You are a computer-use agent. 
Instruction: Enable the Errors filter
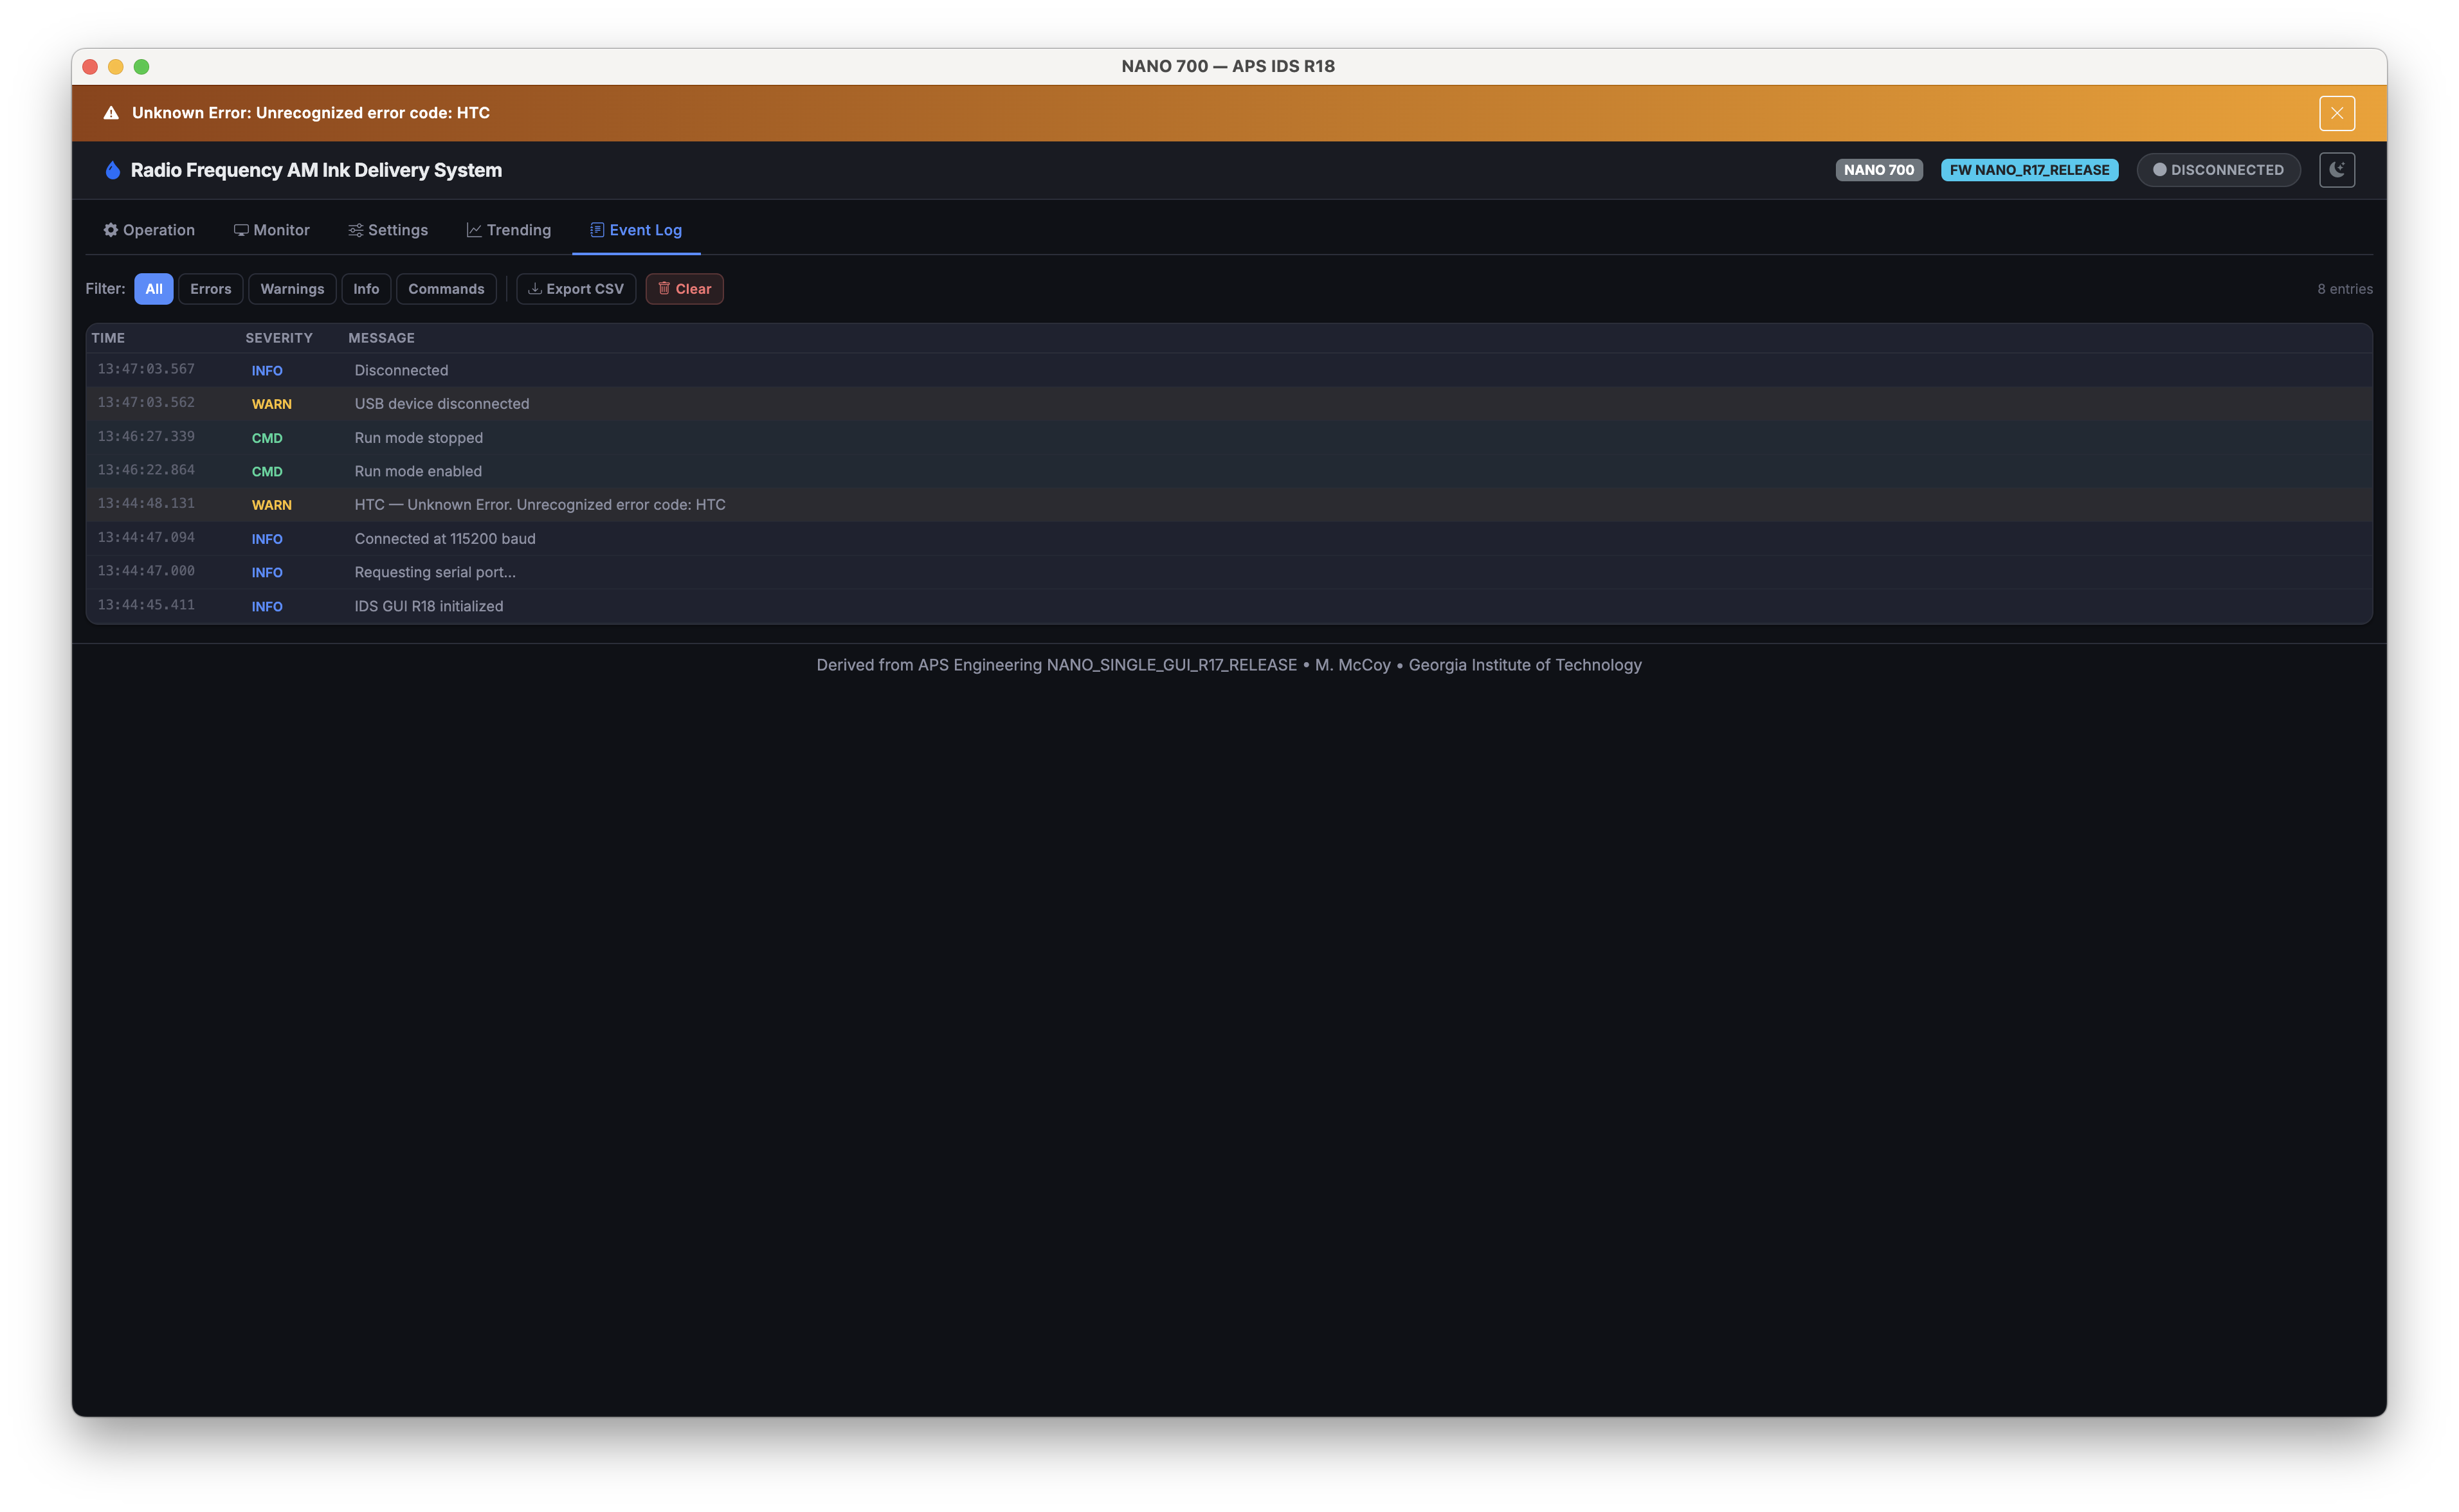[210, 288]
